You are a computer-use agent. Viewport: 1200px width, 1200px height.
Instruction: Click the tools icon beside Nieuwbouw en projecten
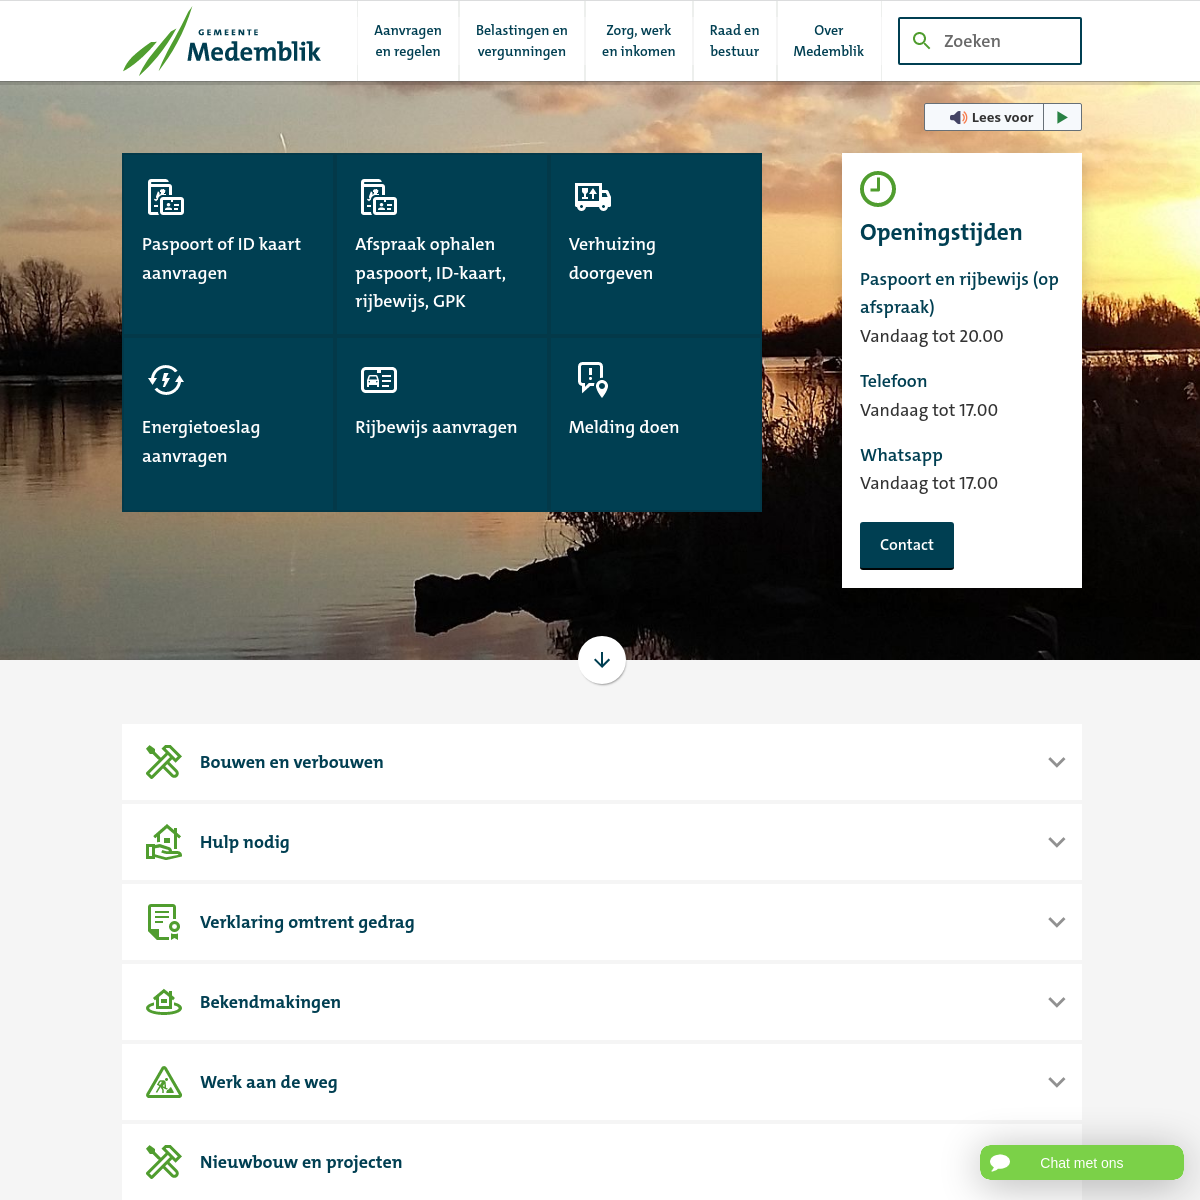[x=164, y=1162]
